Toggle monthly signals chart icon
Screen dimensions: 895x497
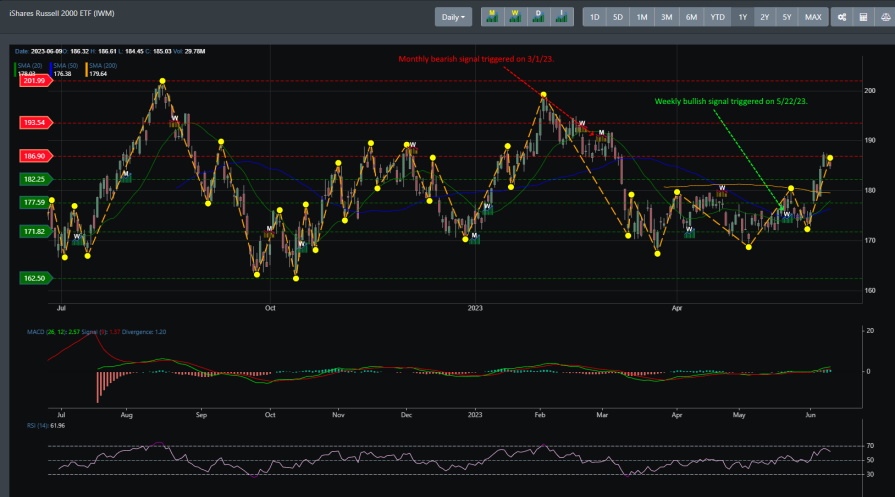(x=492, y=17)
